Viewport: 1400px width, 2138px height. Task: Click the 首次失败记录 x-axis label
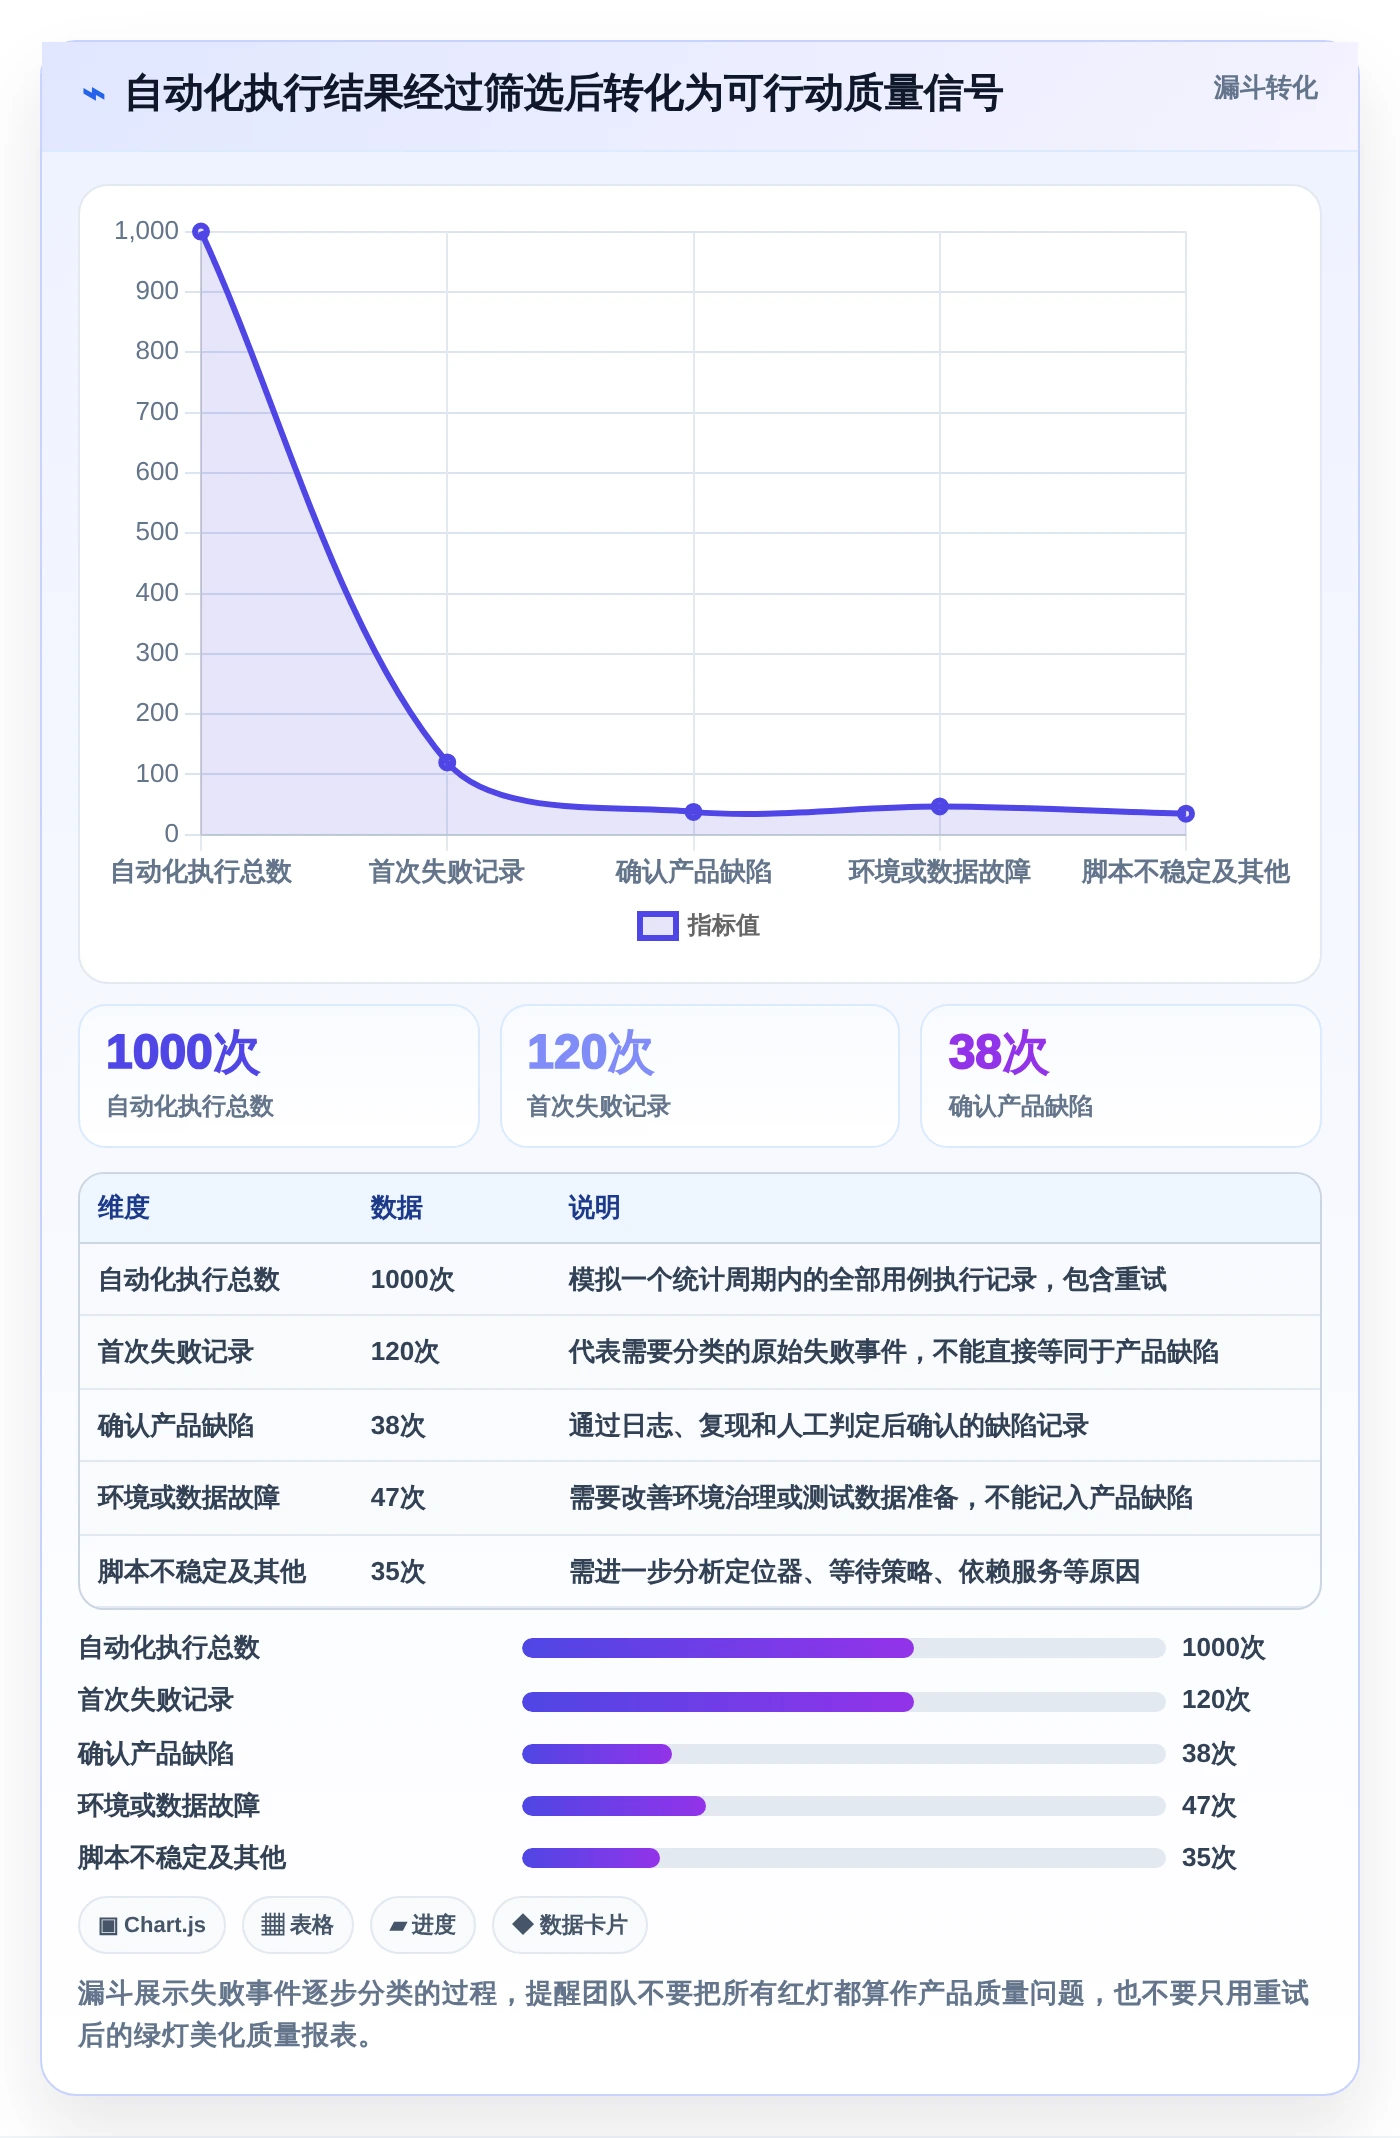[447, 872]
